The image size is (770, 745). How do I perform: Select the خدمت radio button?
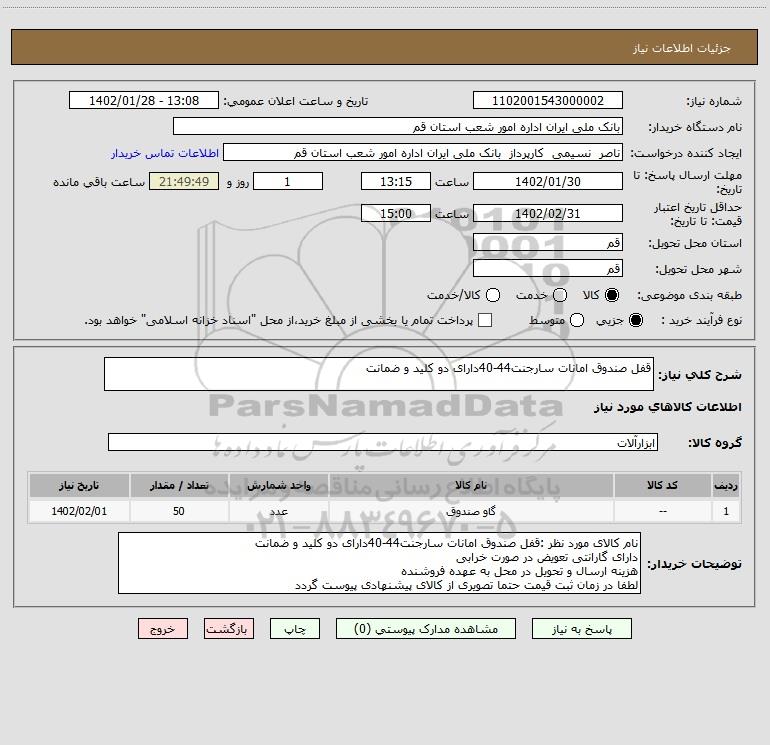tap(560, 295)
